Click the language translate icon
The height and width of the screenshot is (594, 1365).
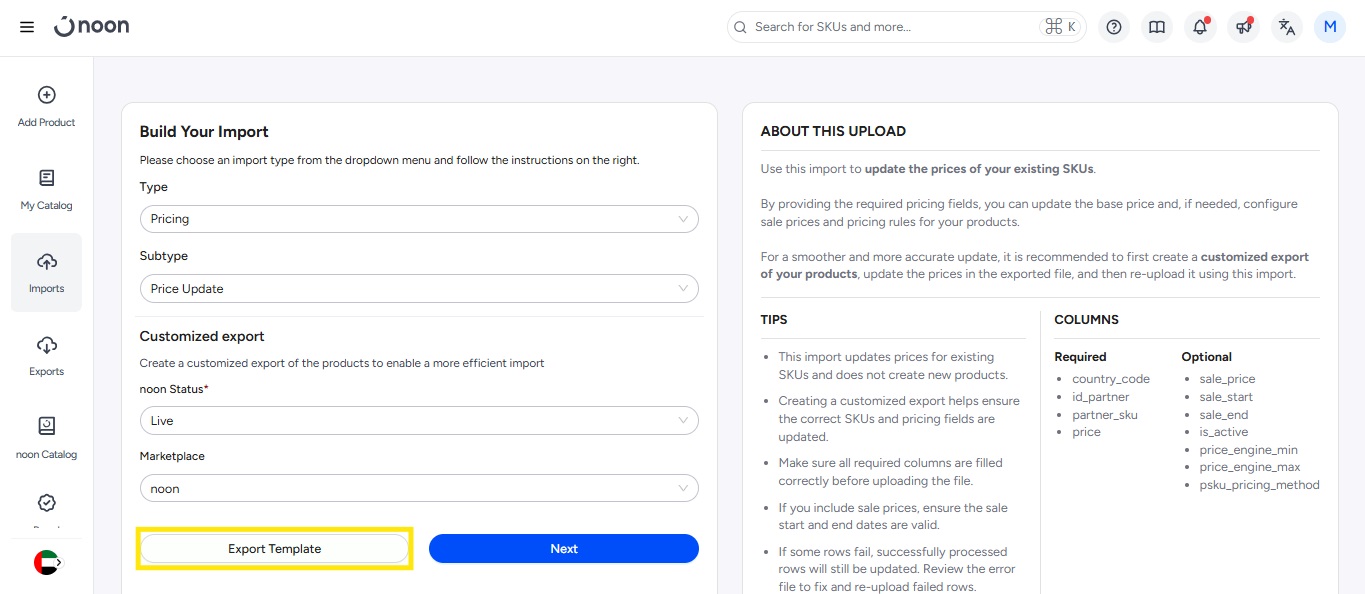pyautogui.click(x=1287, y=27)
